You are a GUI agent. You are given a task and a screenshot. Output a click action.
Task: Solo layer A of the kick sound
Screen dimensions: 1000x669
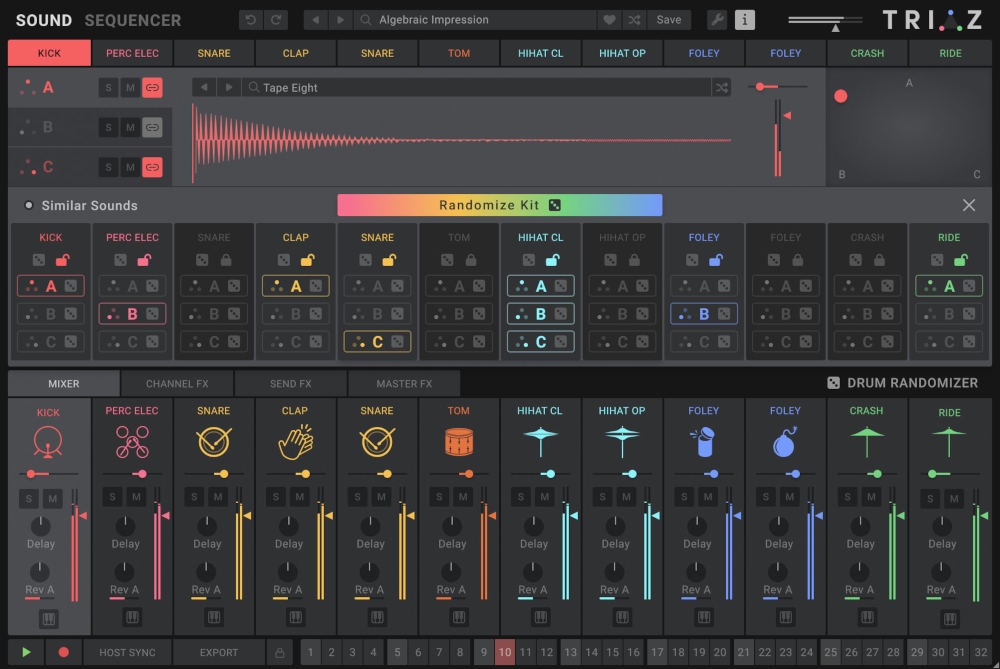[x=108, y=87]
